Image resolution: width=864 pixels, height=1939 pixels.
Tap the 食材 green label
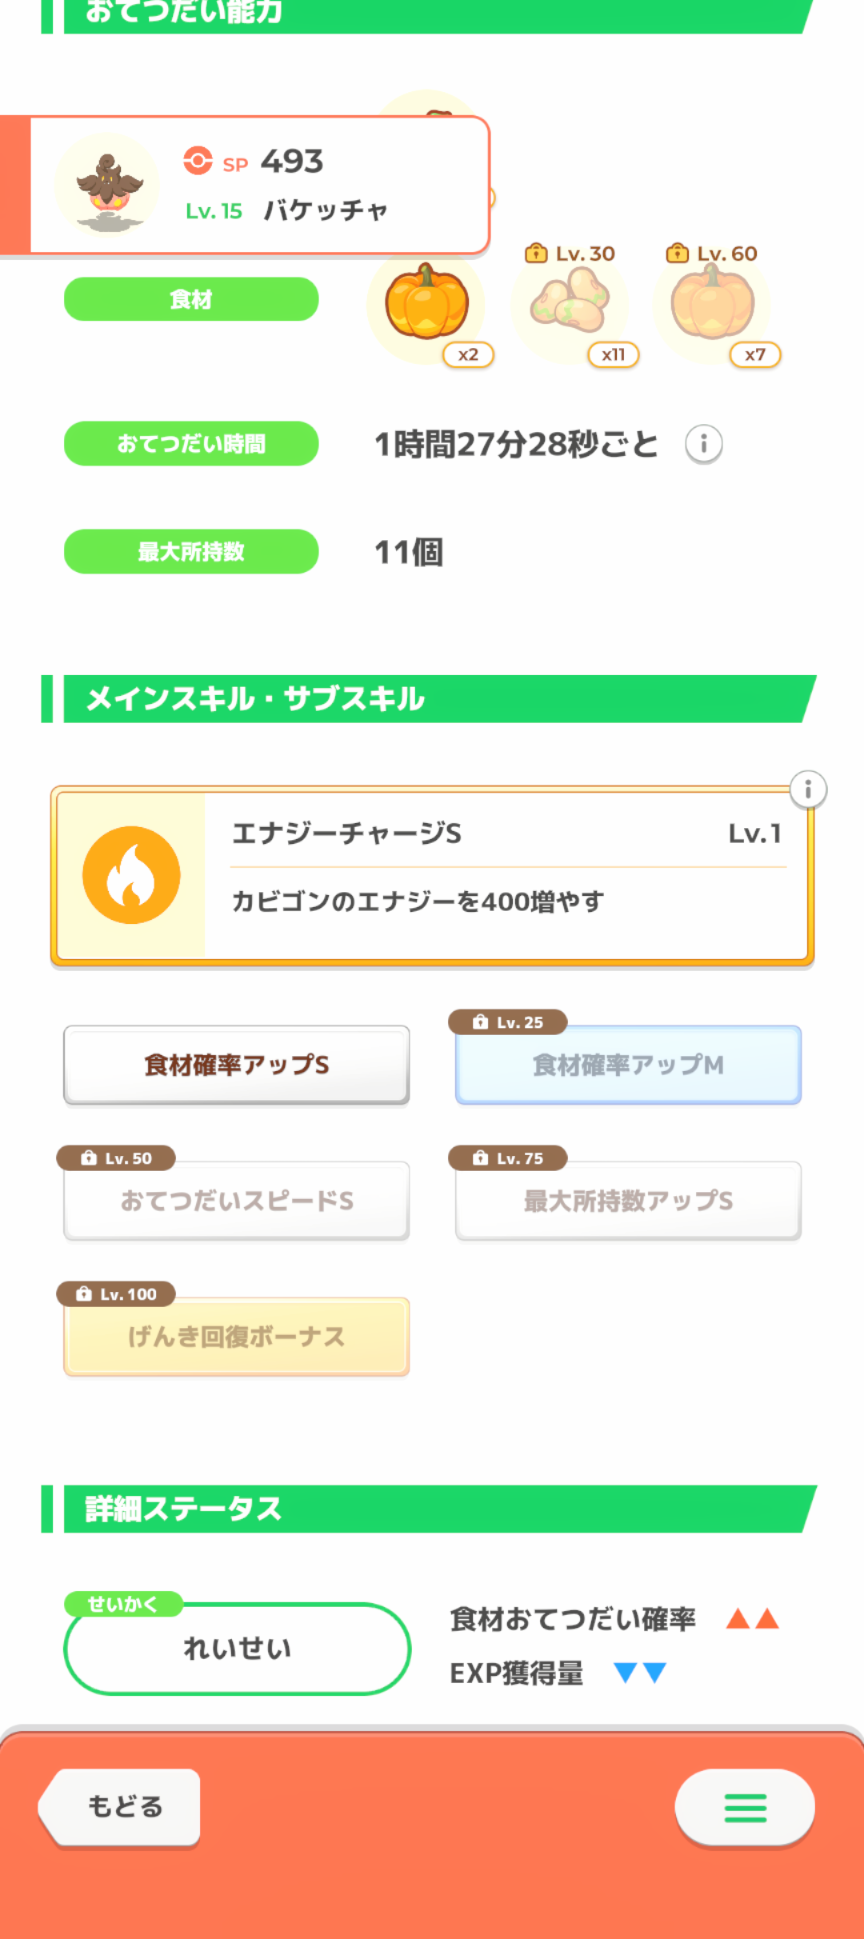click(x=191, y=299)
